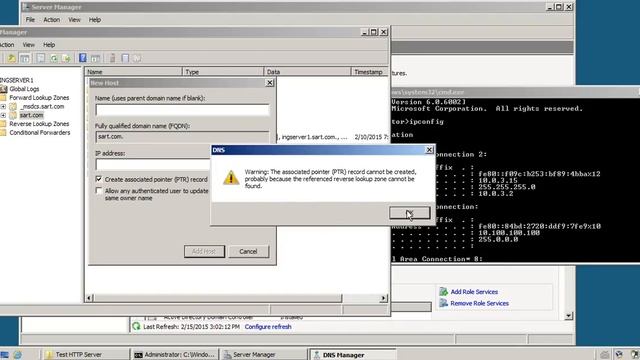Click the show/hide console tree toolbar icon
The image size is (640, 360).
(x=25, y=58)
